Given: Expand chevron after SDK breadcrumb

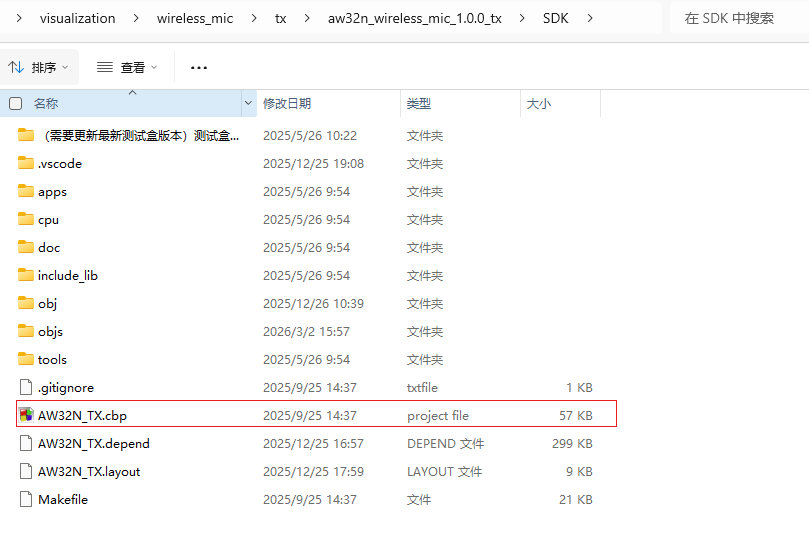Looking at the screenshot, I should click(590, 18).
